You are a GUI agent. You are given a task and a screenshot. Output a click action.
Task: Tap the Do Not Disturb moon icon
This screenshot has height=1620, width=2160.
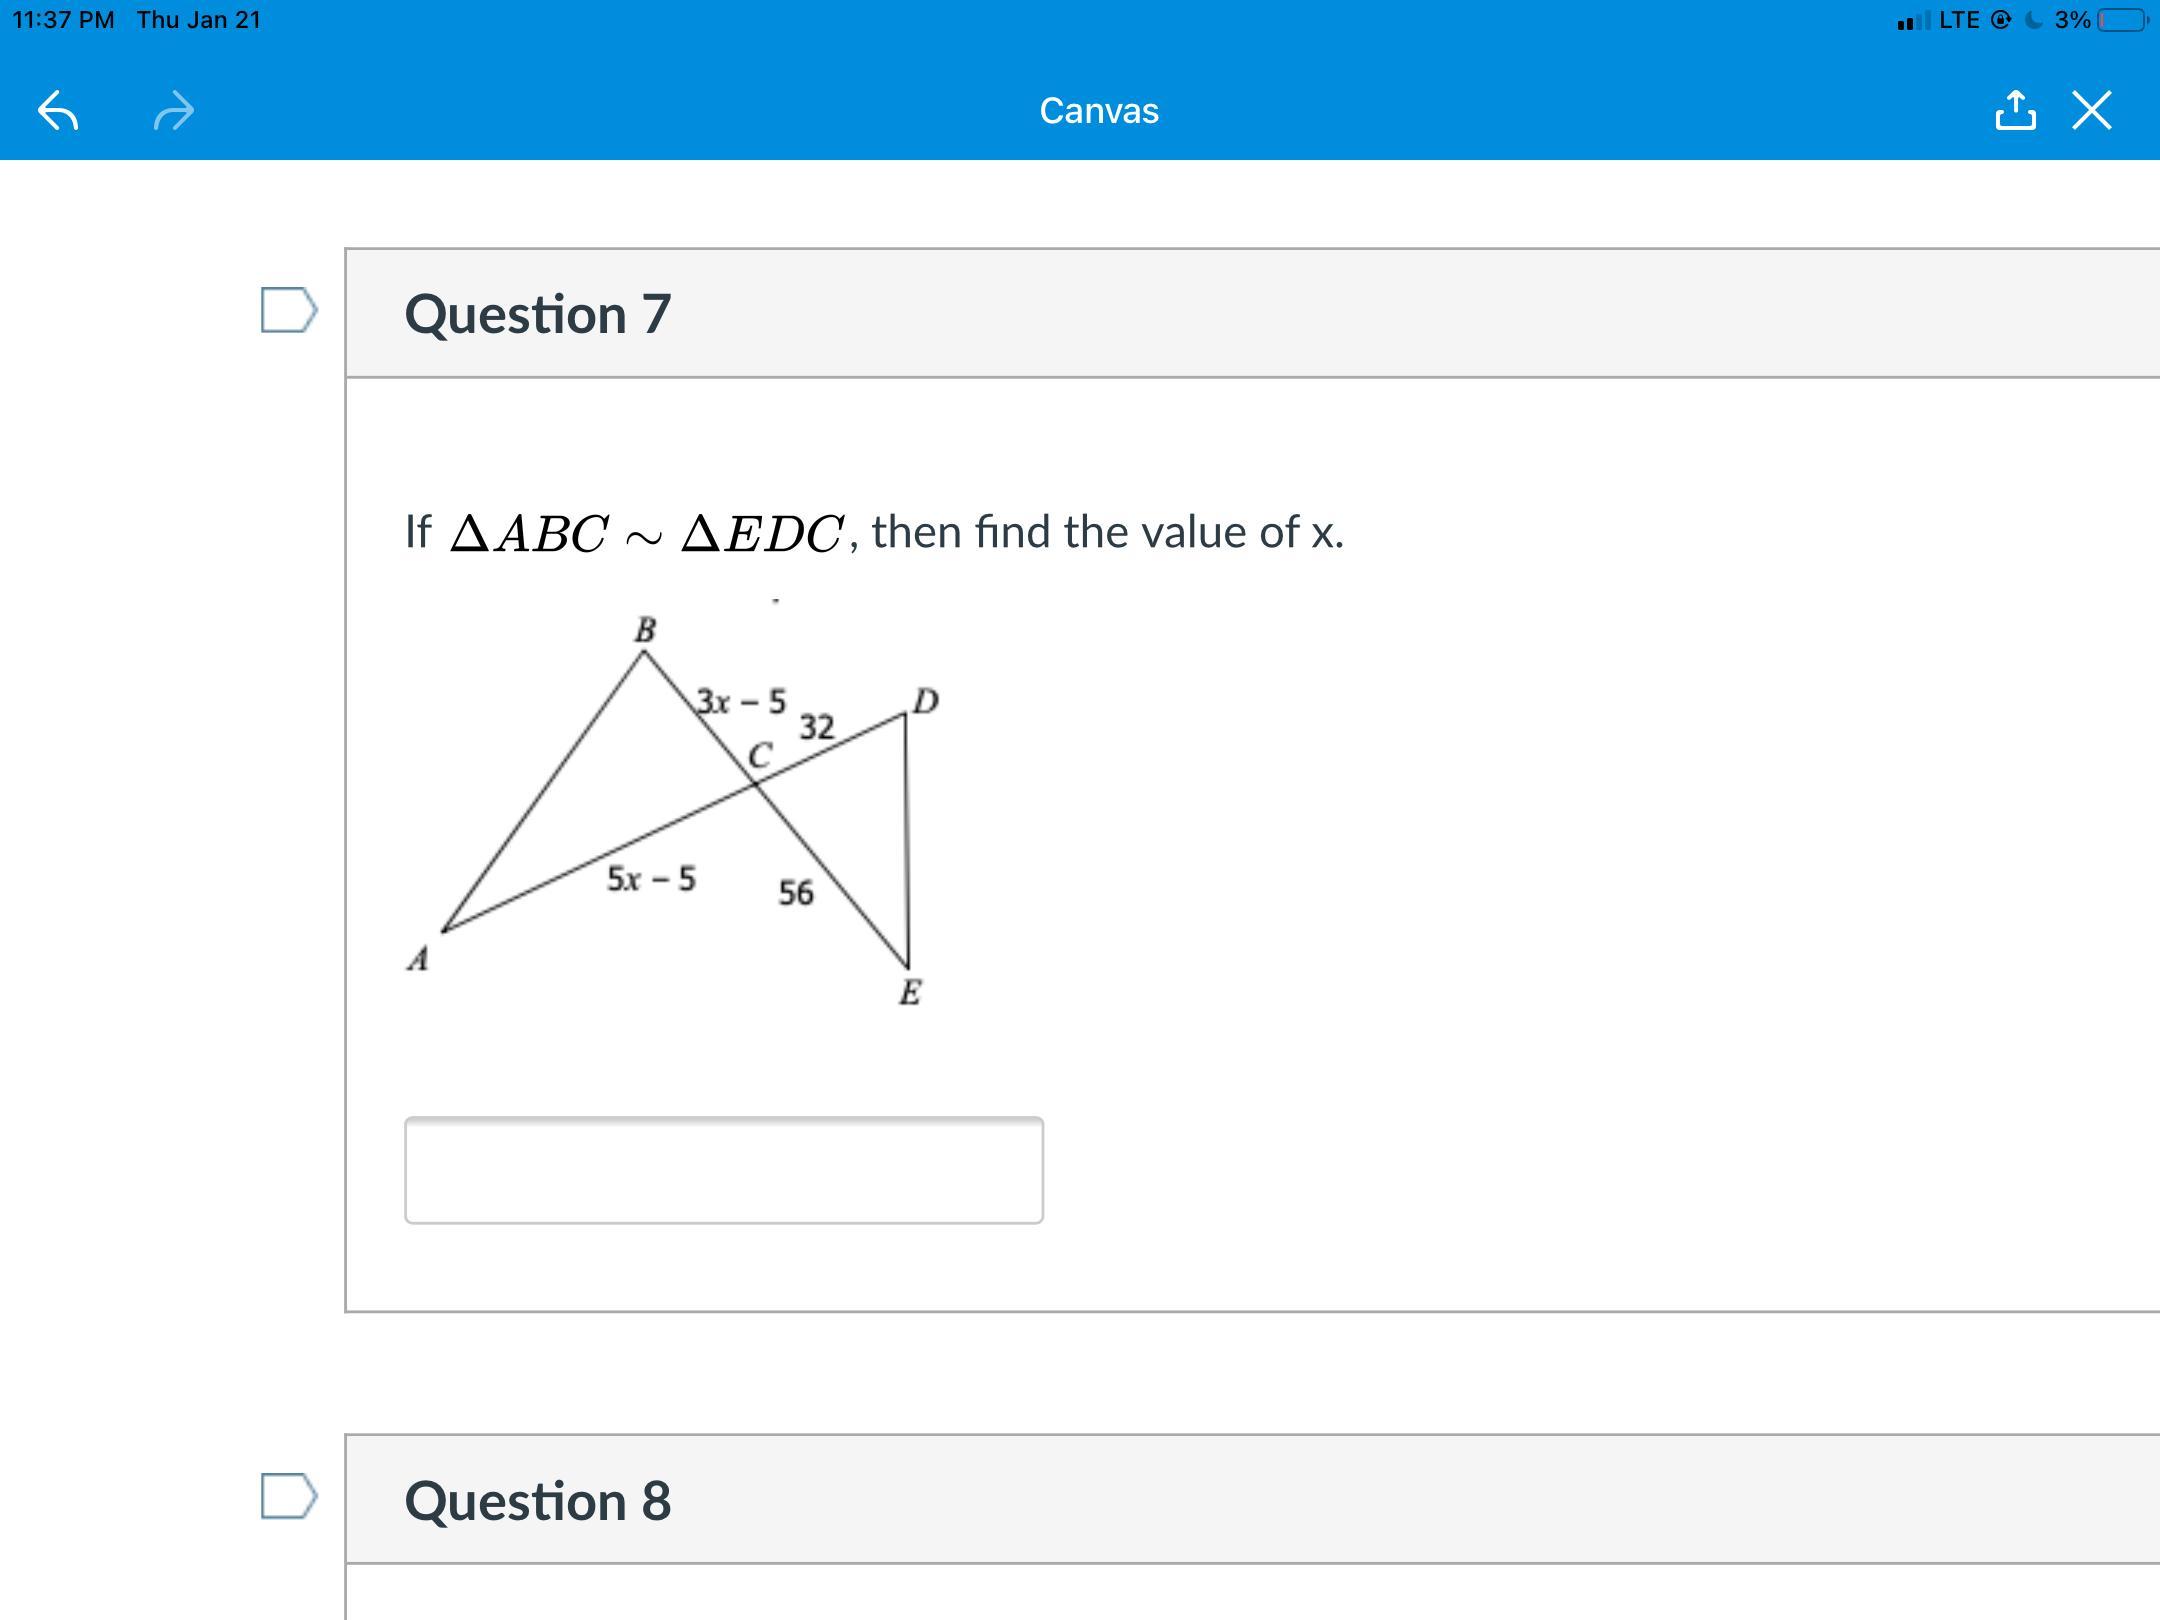point(2034,20)
